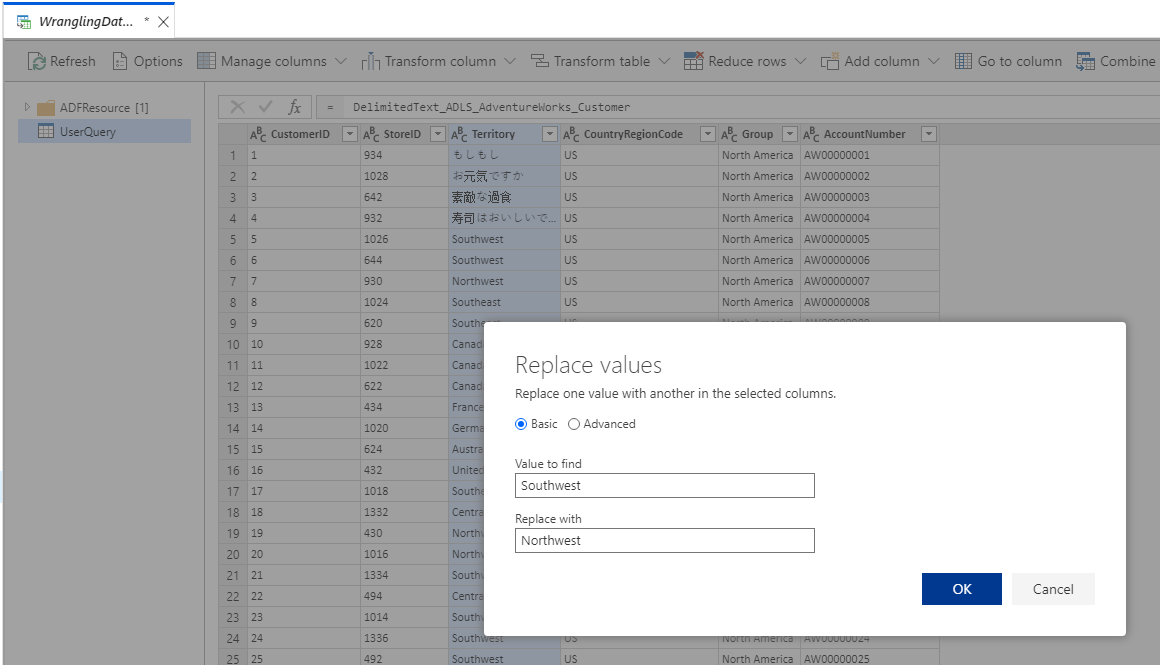Click the Replace with input field

(664, 540)
